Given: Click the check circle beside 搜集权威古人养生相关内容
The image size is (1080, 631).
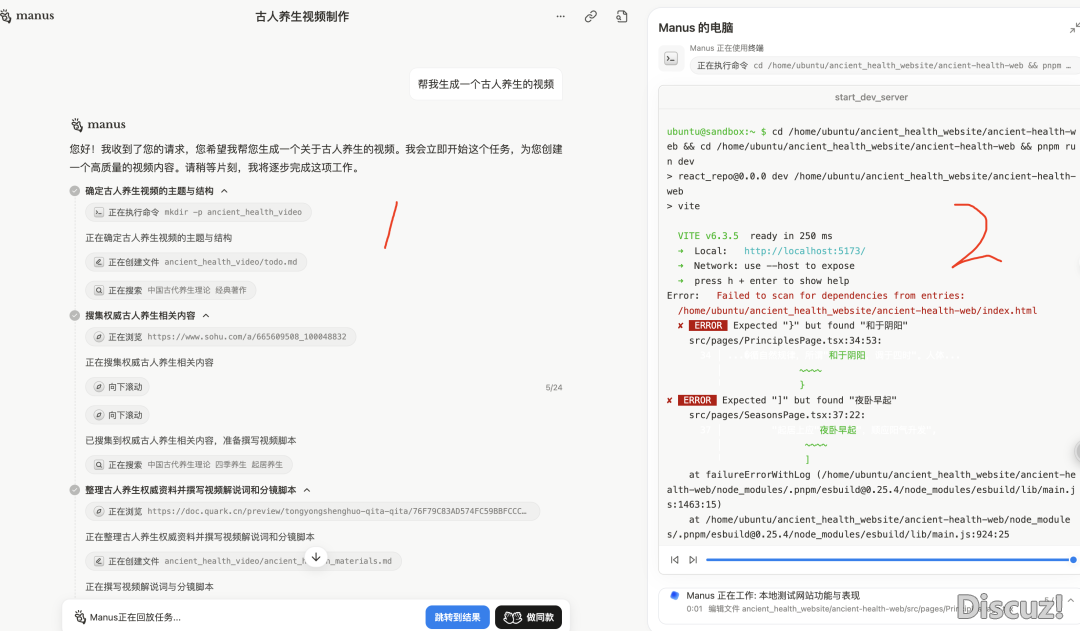Looking at the screenshot, I should click(75, 316).
